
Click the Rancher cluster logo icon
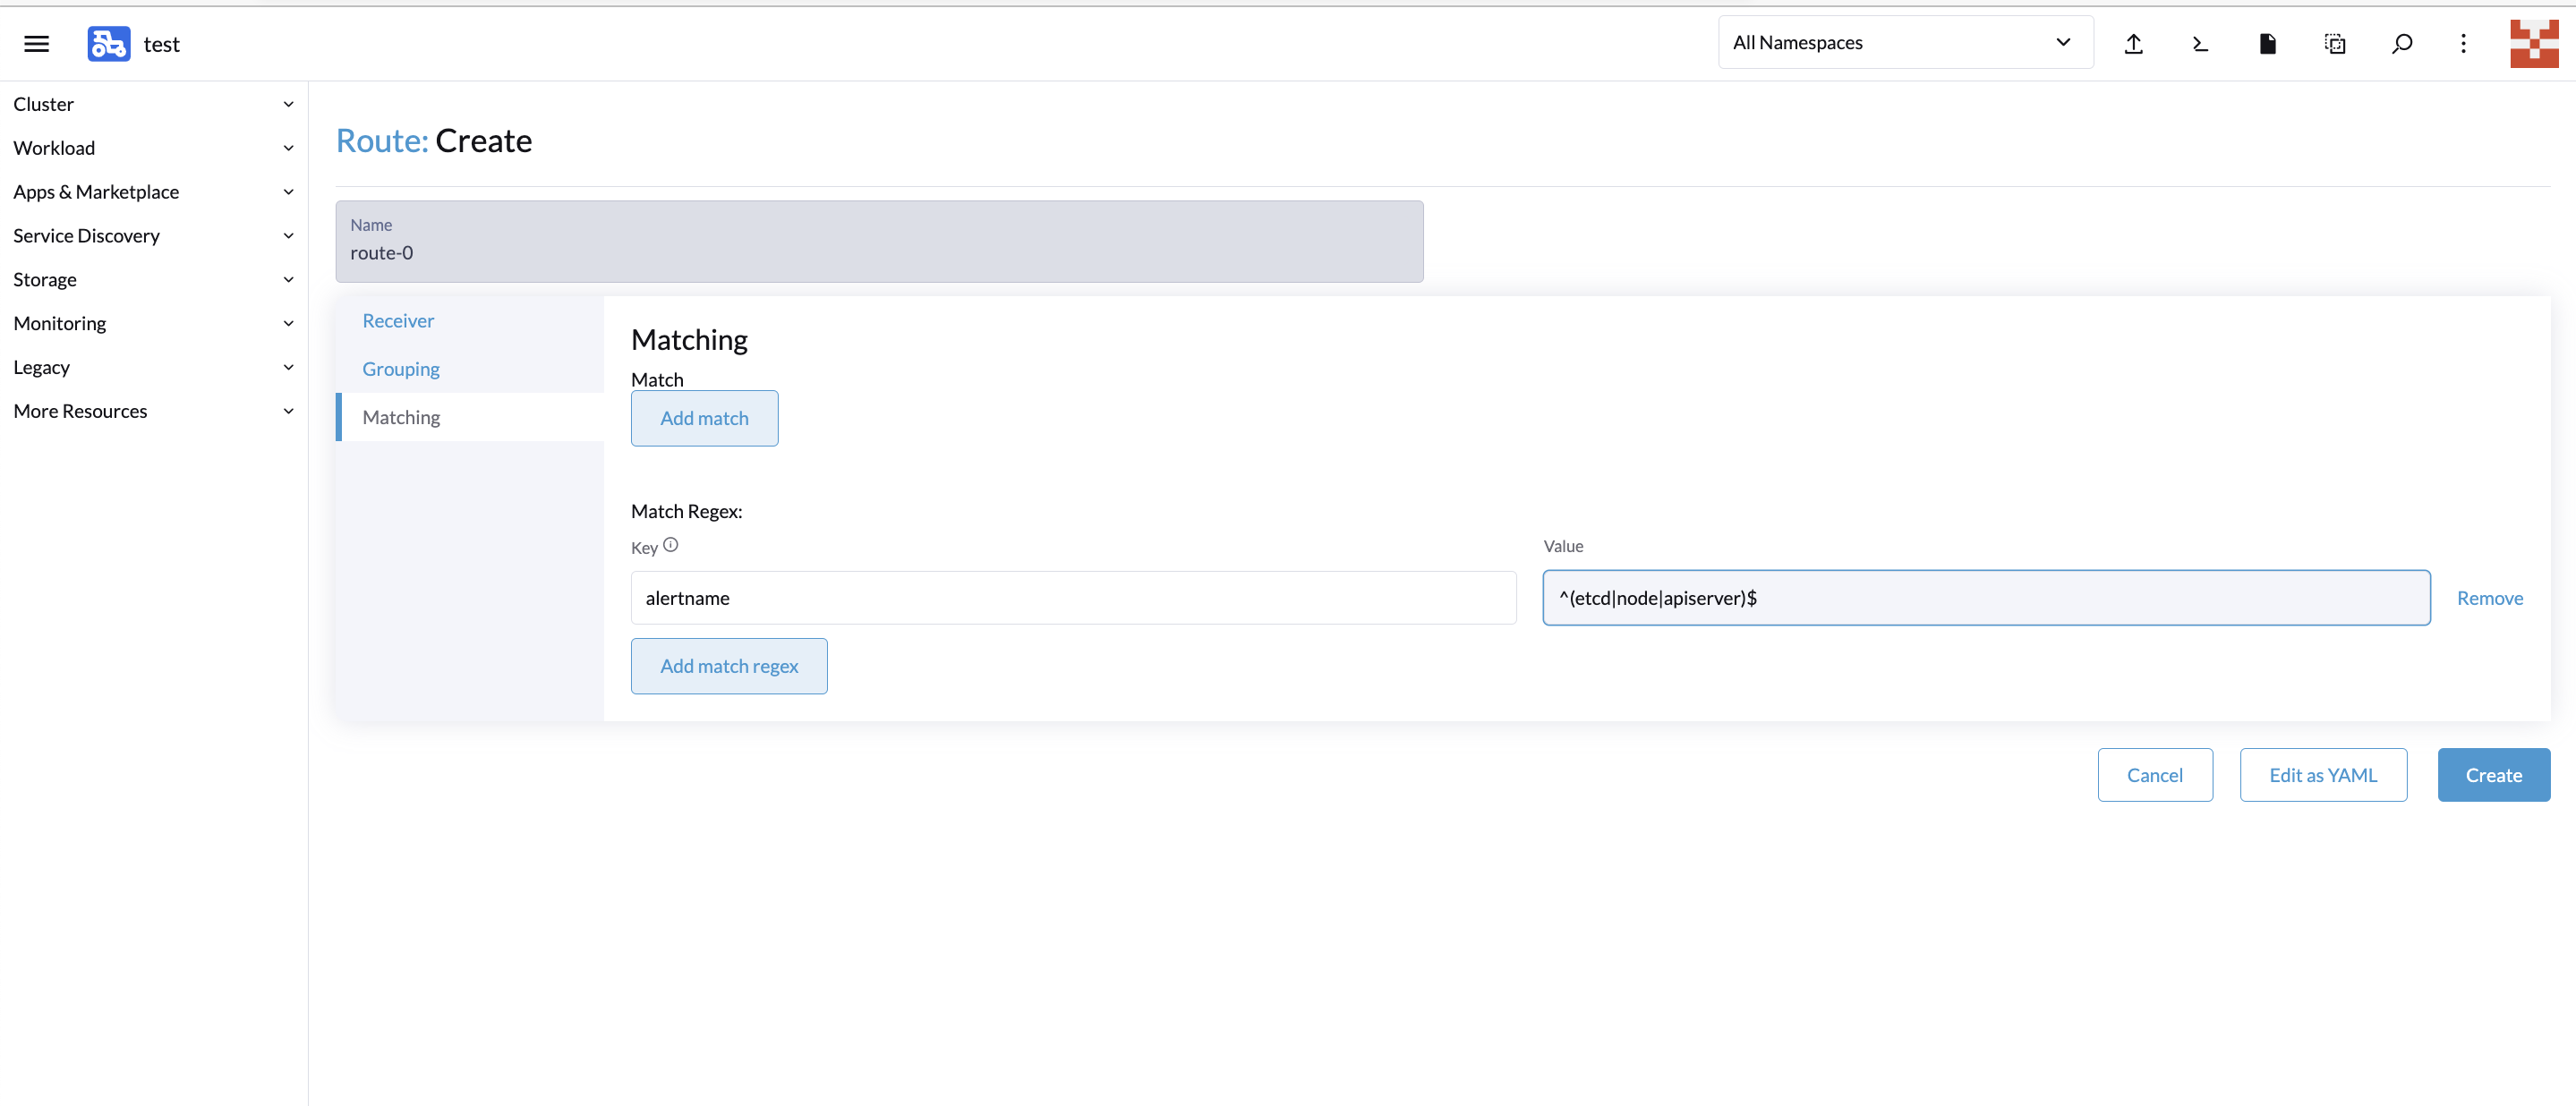coord(108,44)
